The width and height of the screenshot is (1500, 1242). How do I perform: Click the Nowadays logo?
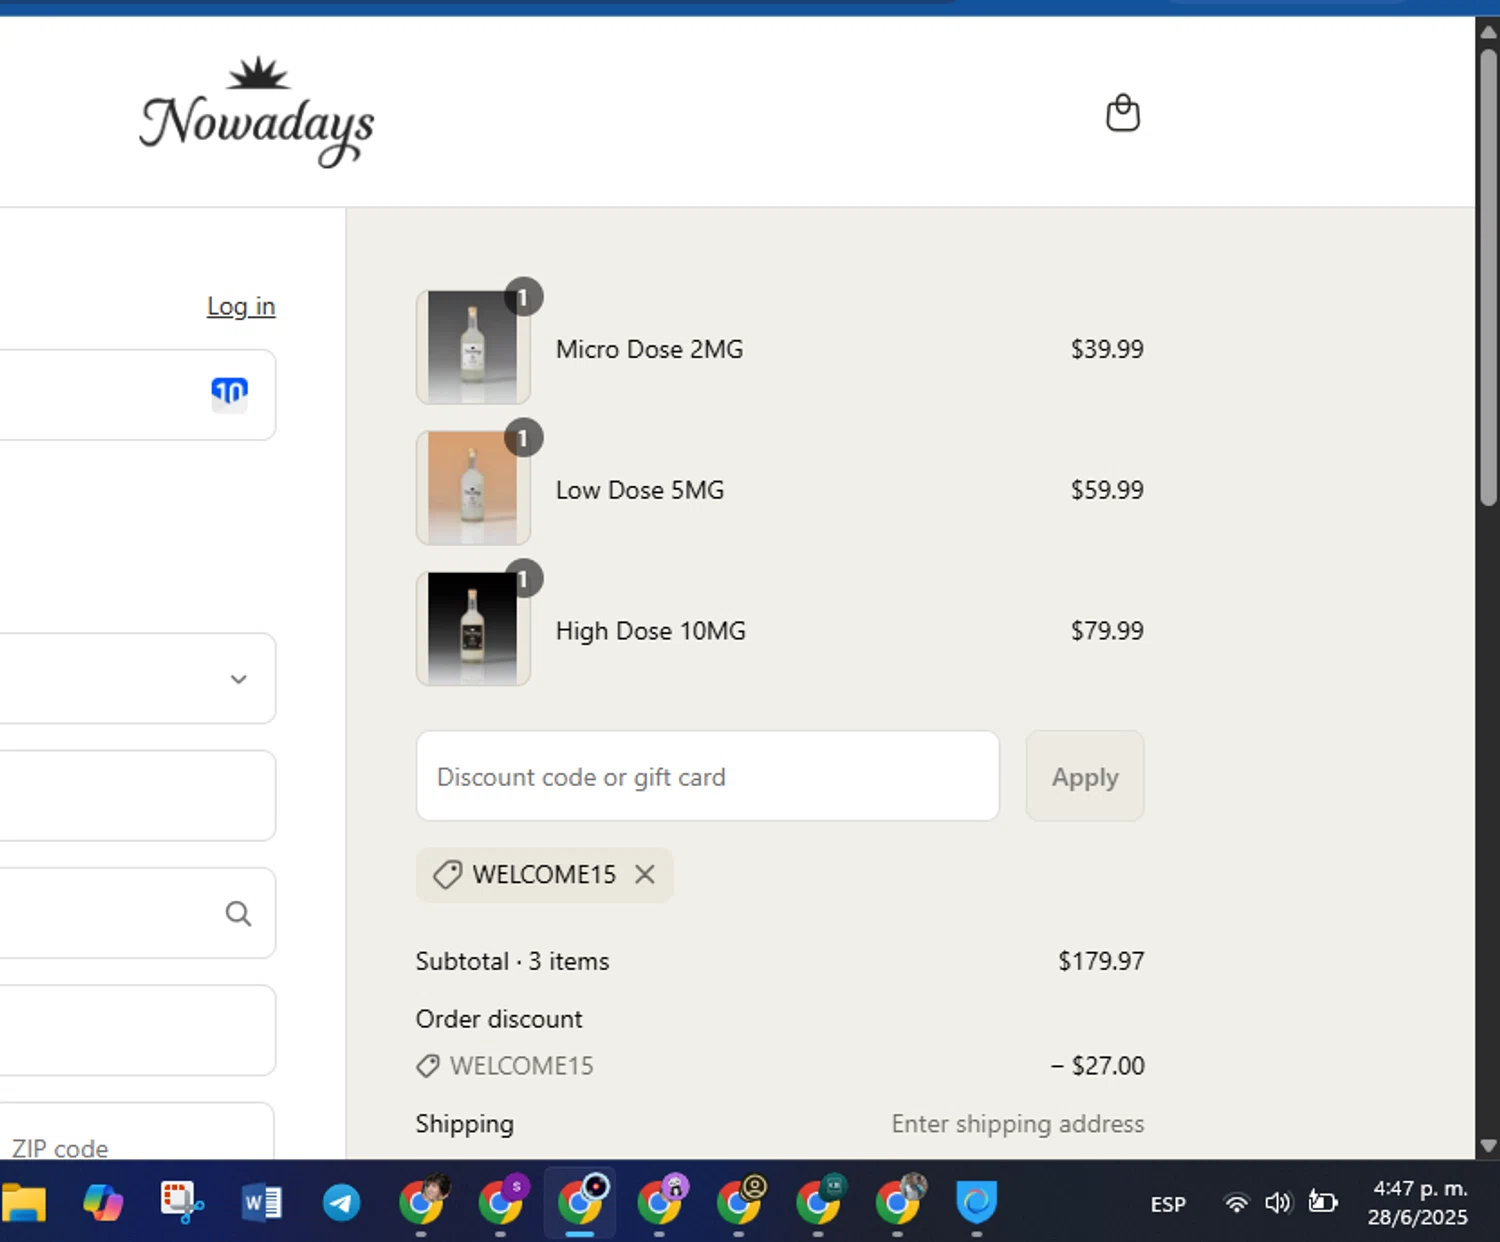click(257, 112)
